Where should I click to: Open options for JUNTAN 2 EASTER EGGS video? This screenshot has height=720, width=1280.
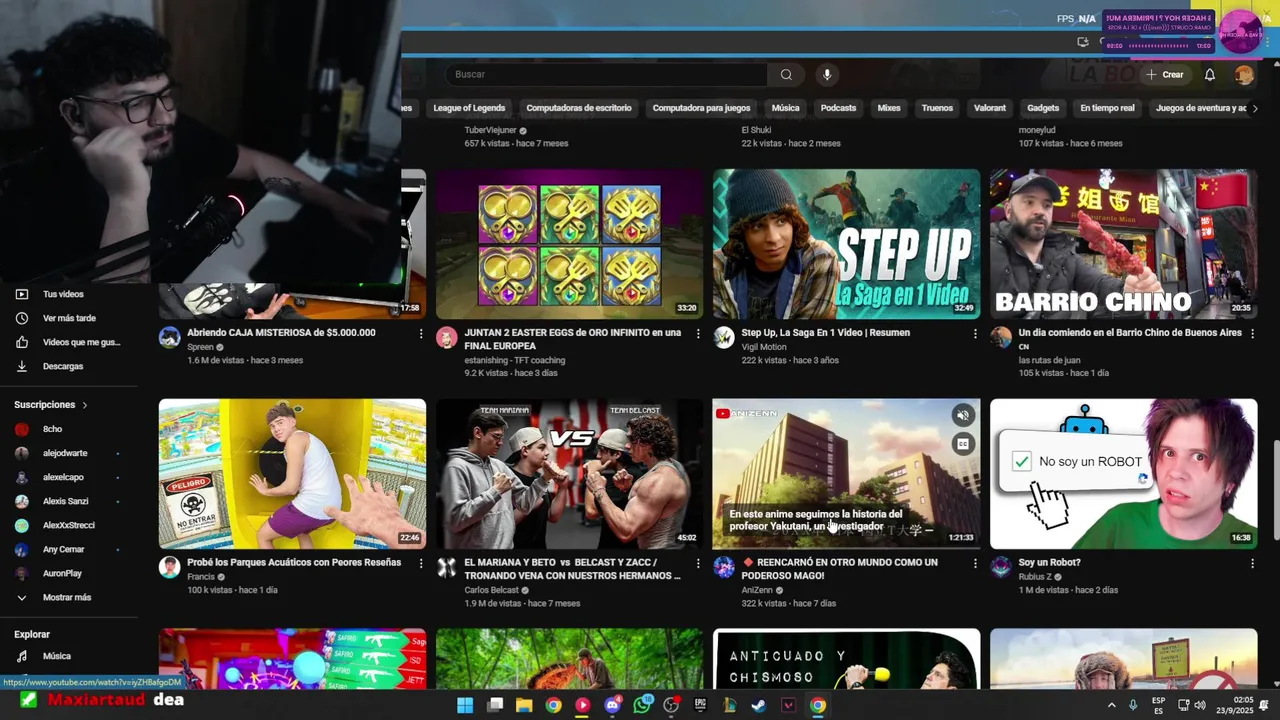[698, 334]
